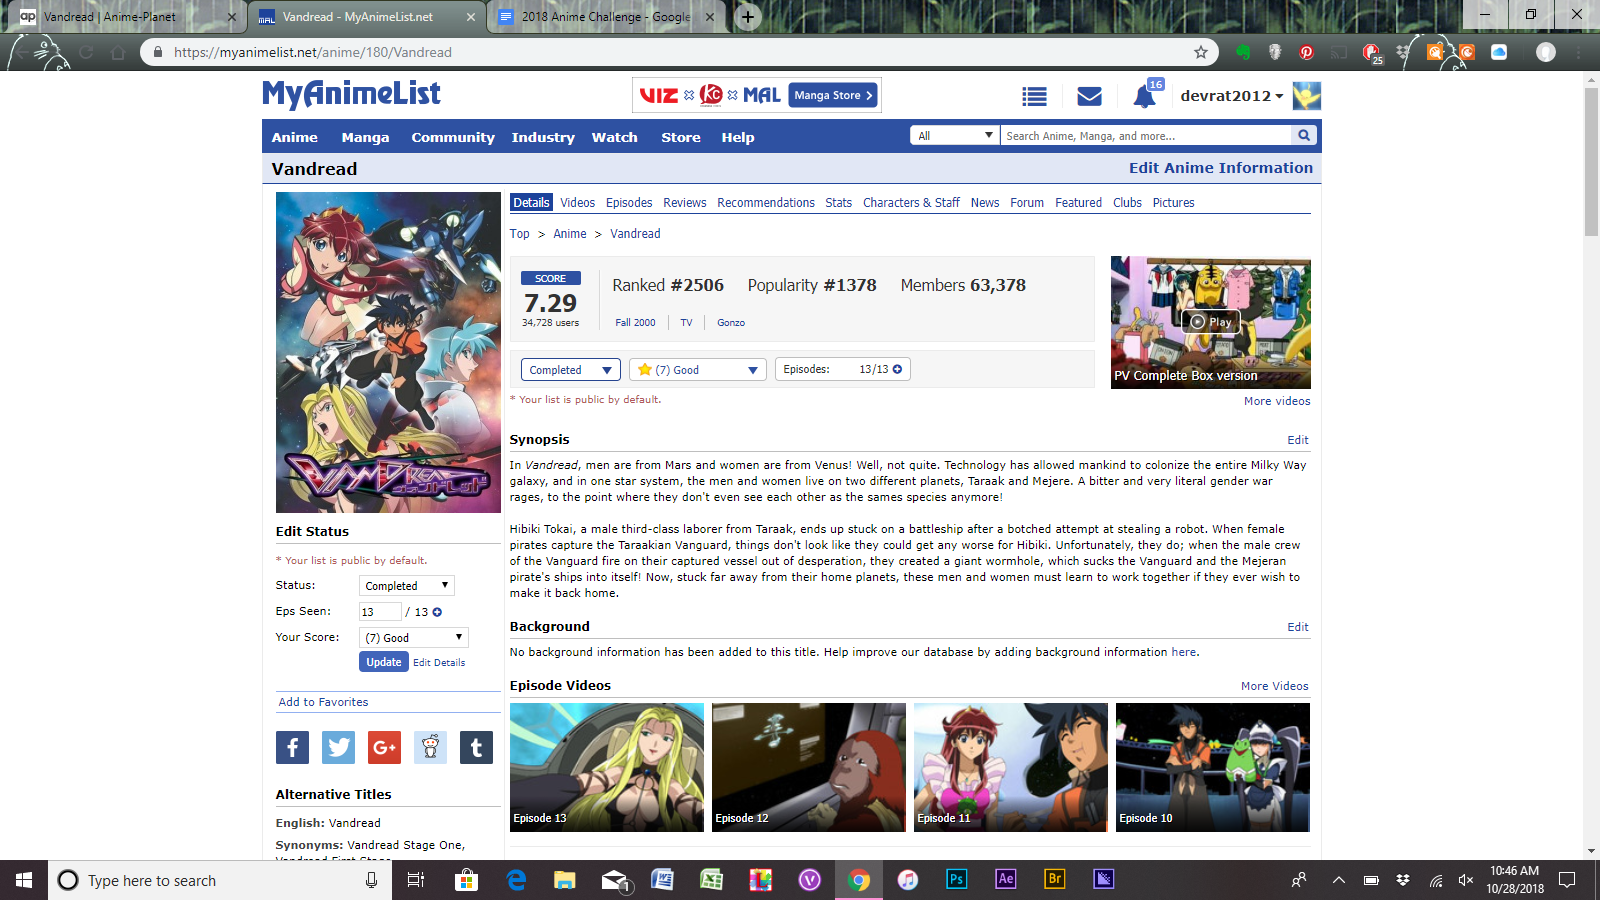This screenshot has height=900, width=1600.
Task: Open the MyAnimeList list view icon
Action: [1034, 96]
